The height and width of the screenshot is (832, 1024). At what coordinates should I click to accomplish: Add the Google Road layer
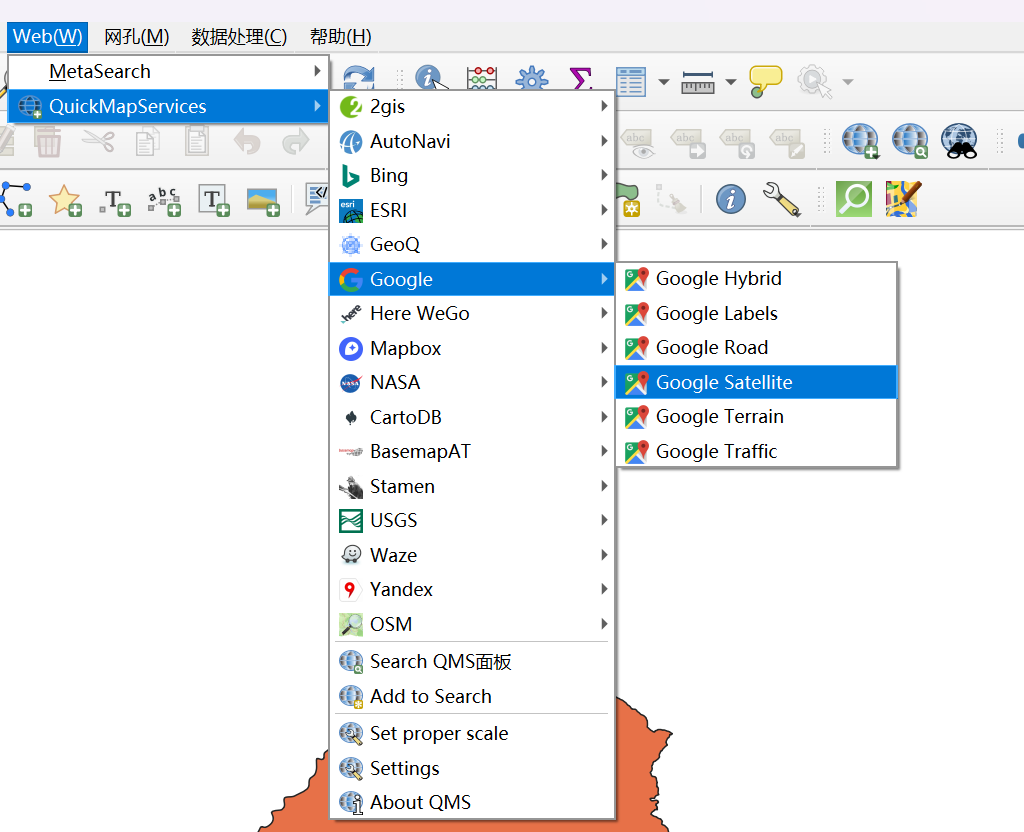coord(756,347)
